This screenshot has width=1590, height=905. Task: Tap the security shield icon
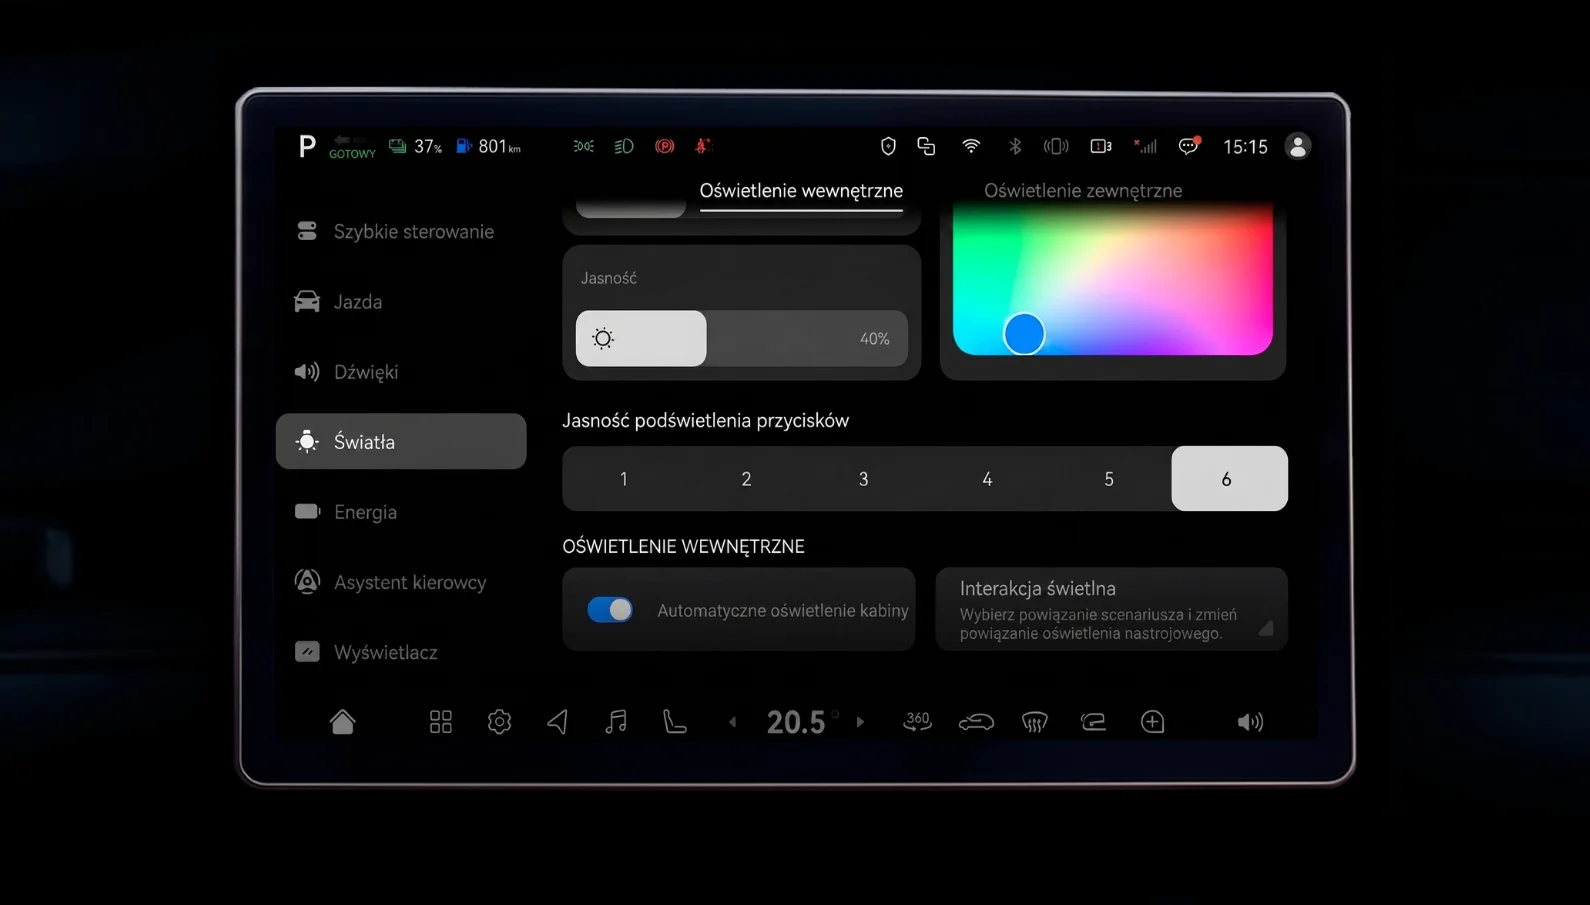[x=888, y=146]
